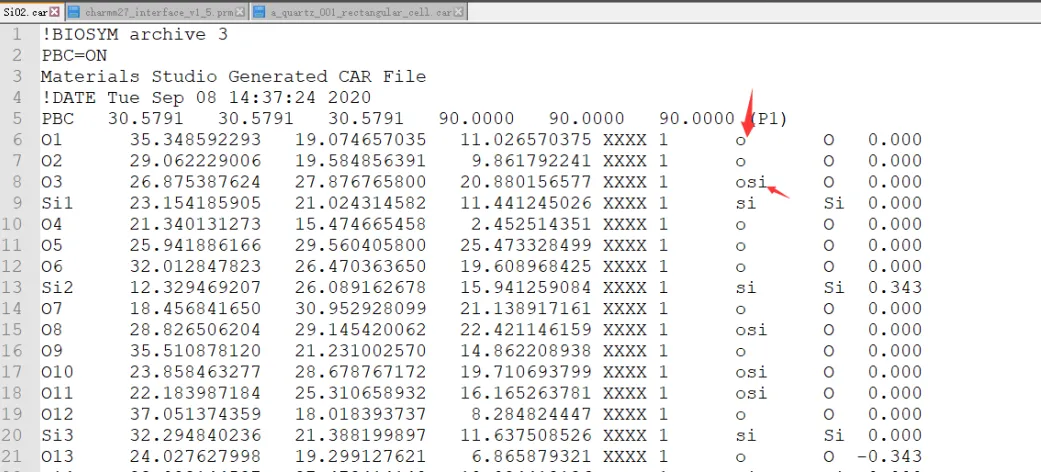Viewport: 1041px width, 472px height.
Task: Click the coordinate 32.012847823
Action: pos(195,267)
